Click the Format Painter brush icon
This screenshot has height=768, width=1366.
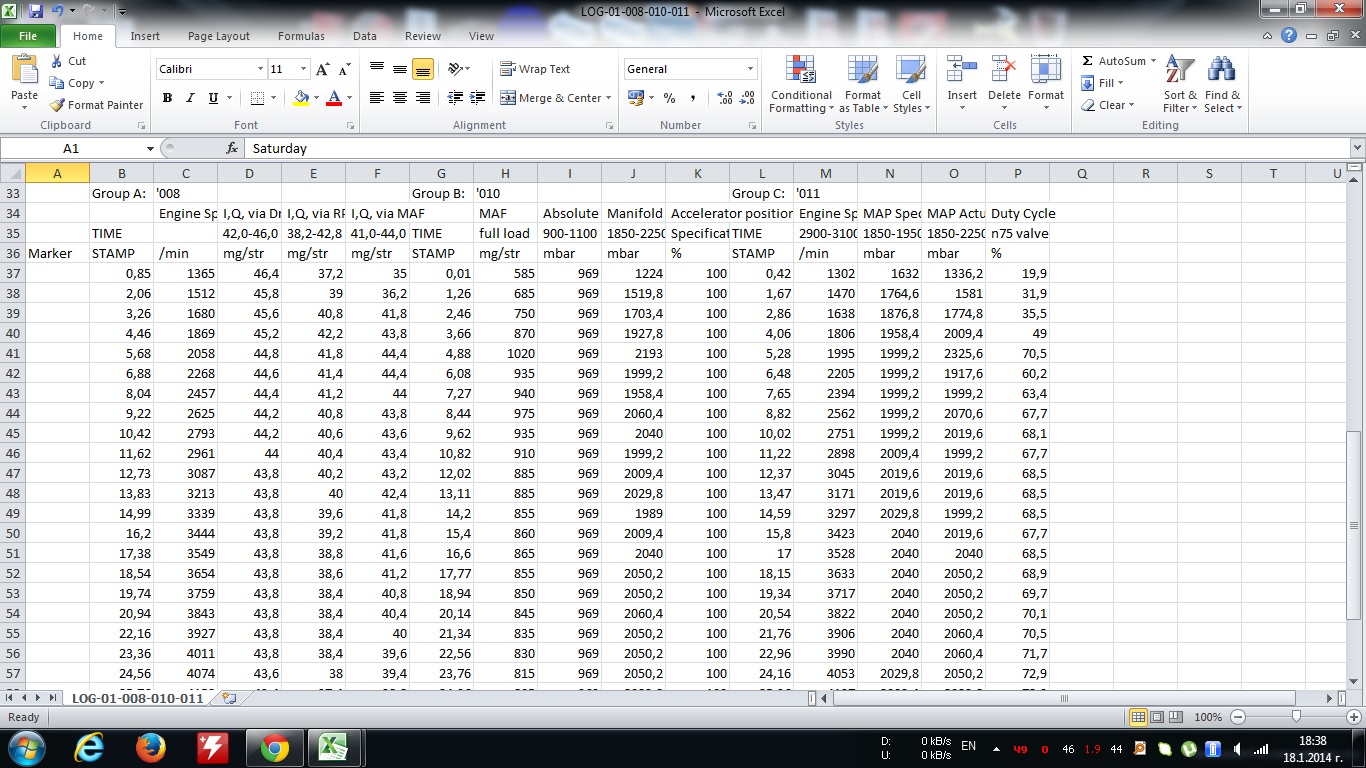(58, 105)
